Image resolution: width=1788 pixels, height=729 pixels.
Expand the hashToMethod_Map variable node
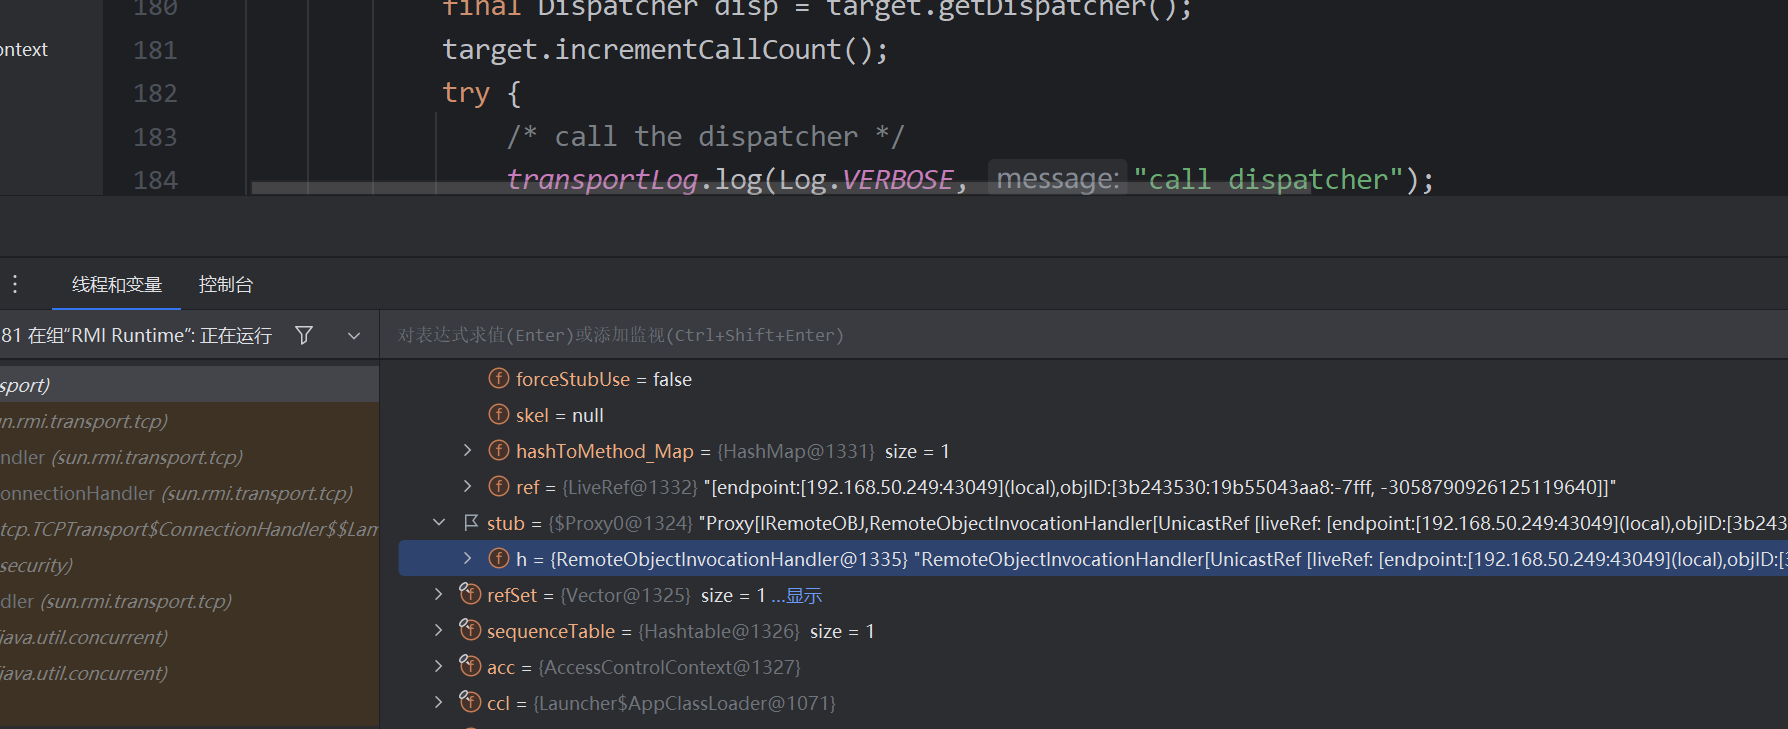(467, 451)
